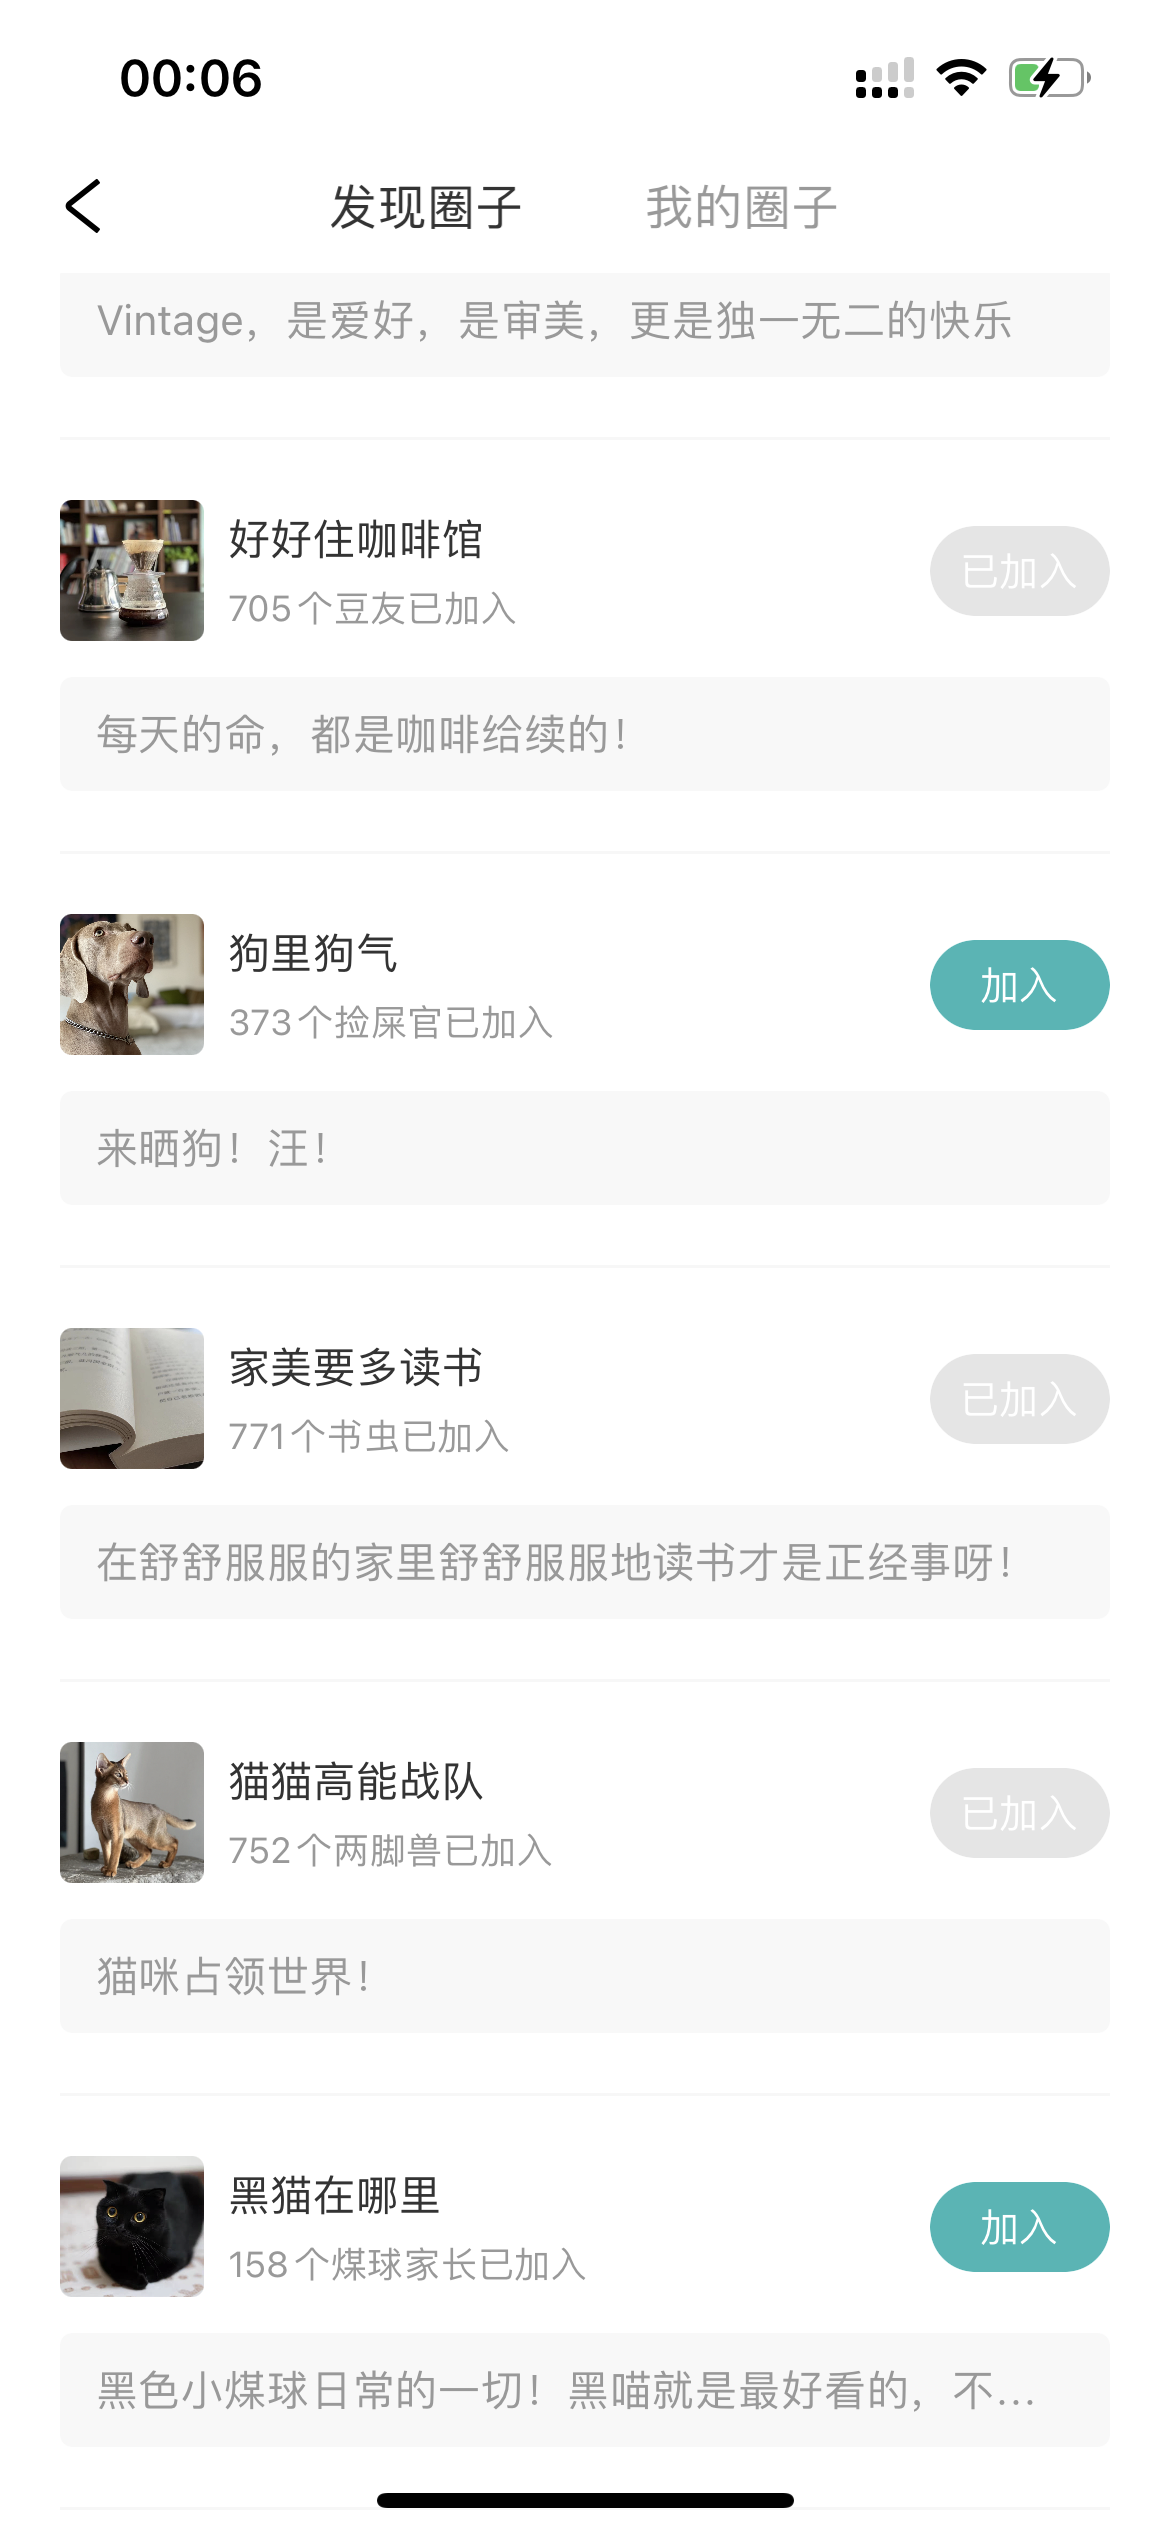Tap the home indicator bar

pyautogui.click(x=585, y=2500)
